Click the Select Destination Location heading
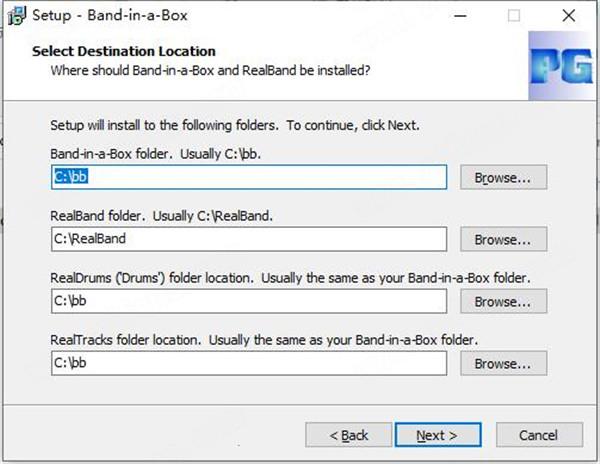 coord(124,51)
